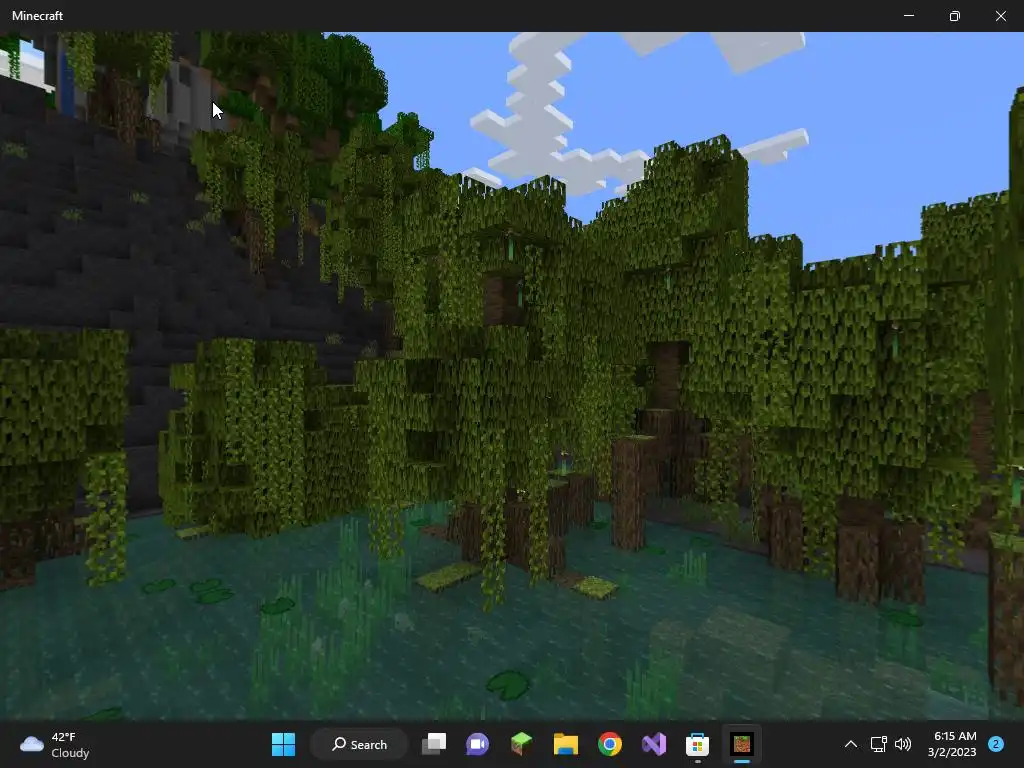Open the volume speaker tray icon
Image resolution: width=1024 pixels, height=768 pixels.
(903, 744)
